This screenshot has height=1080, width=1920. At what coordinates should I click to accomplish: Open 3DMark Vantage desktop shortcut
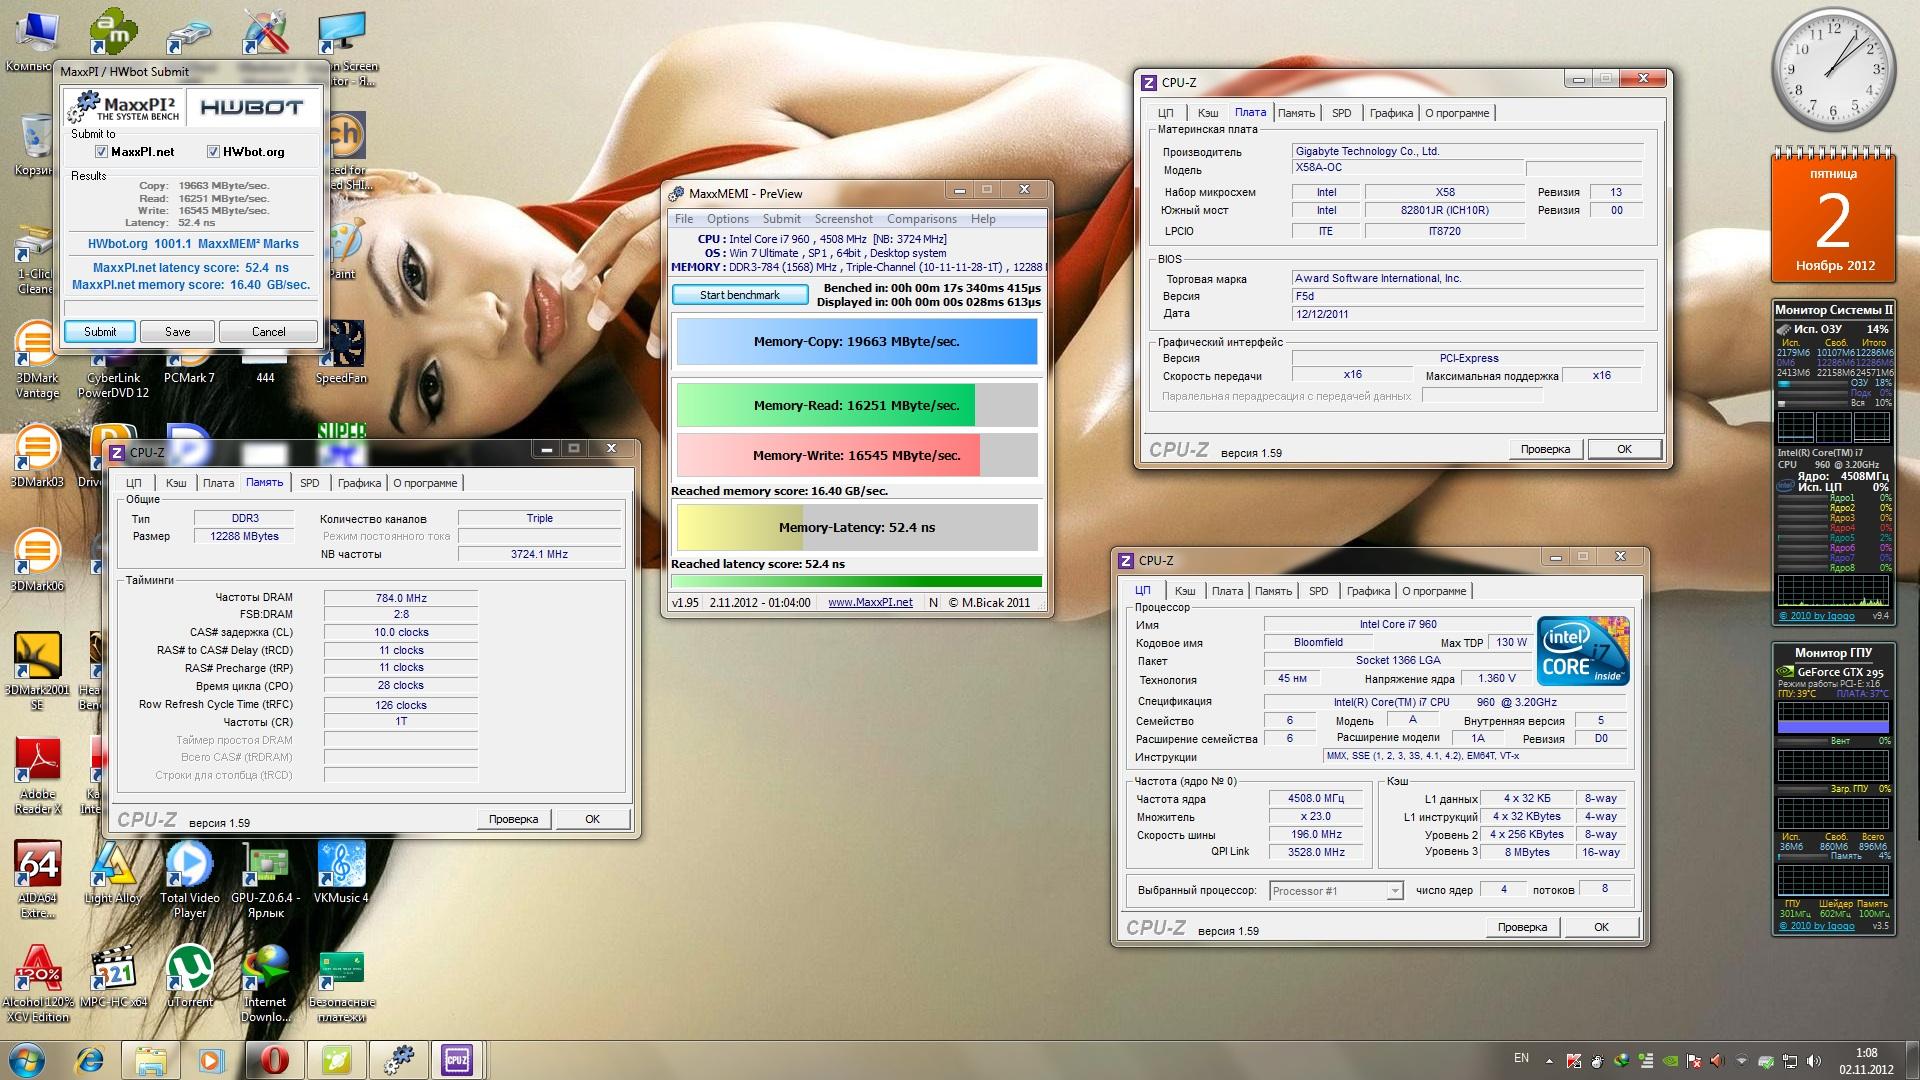coord(37,360)
